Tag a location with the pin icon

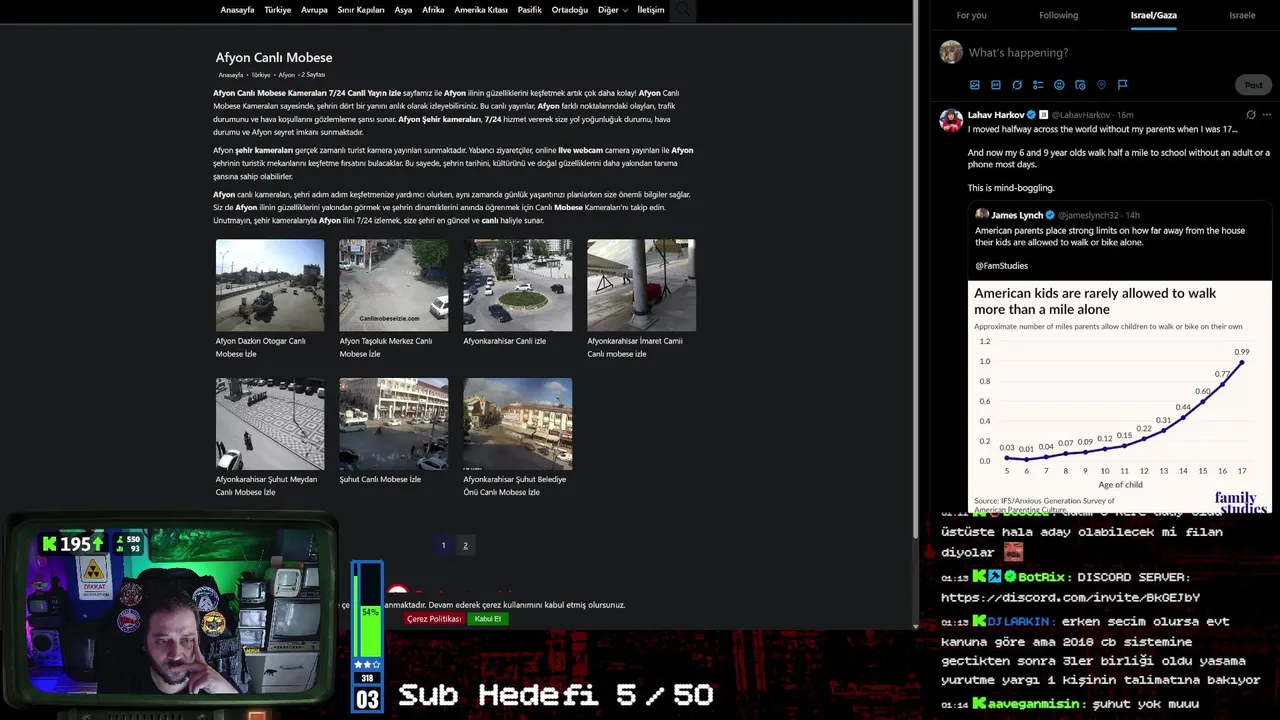pyautogui.click(x=1101, y=85)
